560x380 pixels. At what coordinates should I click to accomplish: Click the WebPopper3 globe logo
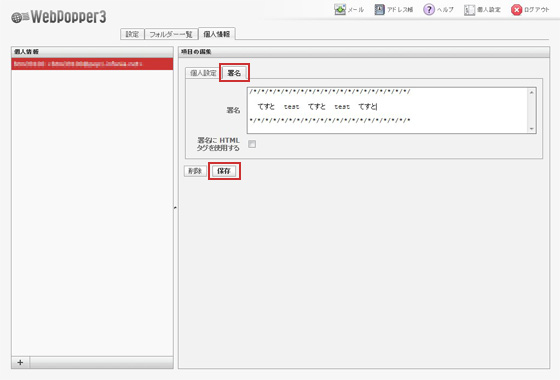20,17
